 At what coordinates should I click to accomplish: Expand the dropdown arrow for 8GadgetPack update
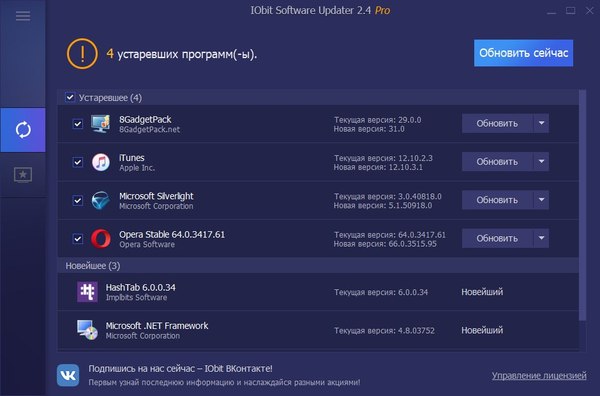tap(541, 123)
